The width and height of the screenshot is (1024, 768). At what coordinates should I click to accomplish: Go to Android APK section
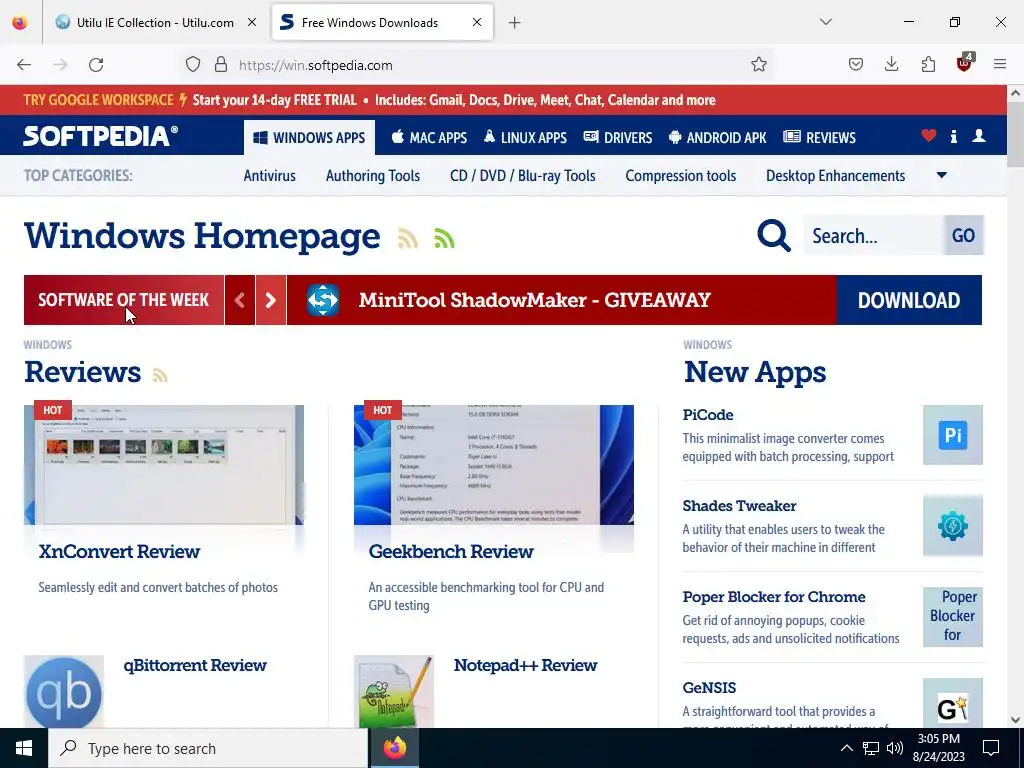(718, 138)
